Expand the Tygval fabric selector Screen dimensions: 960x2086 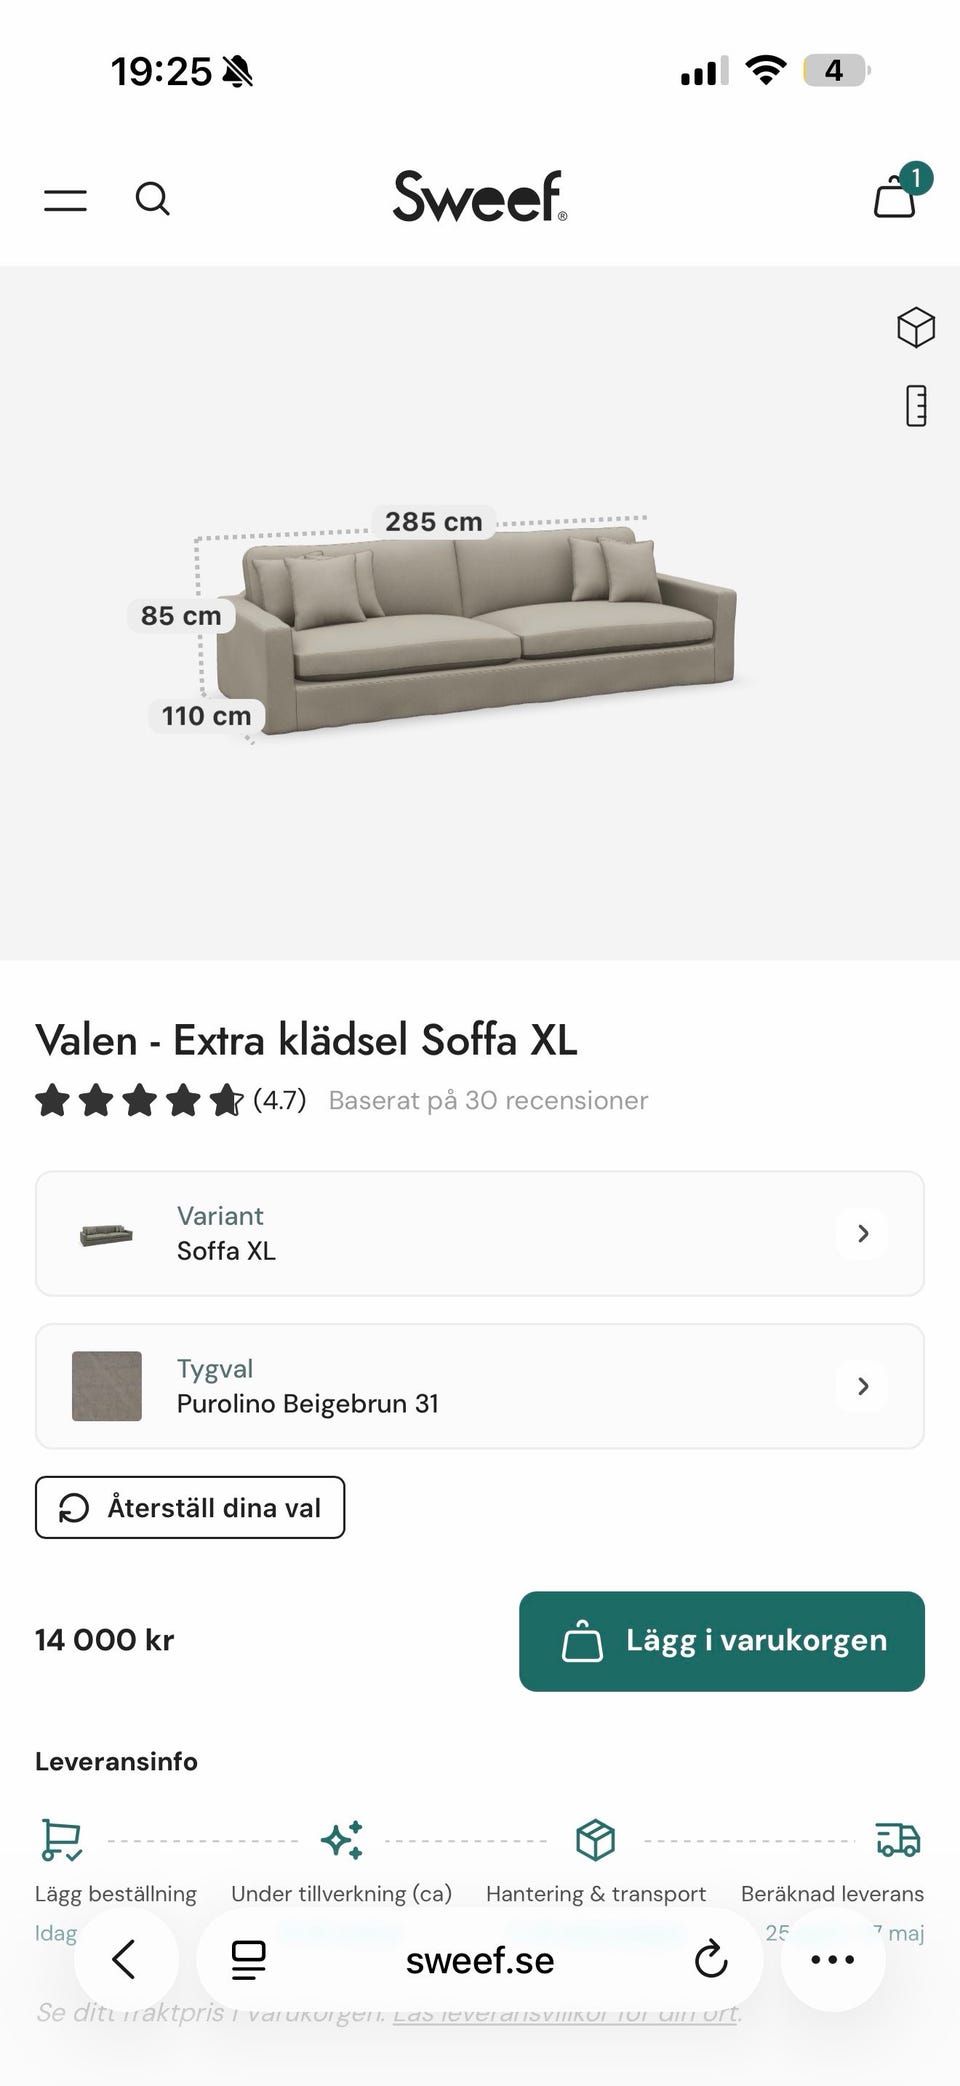[x=863, y=1386]
